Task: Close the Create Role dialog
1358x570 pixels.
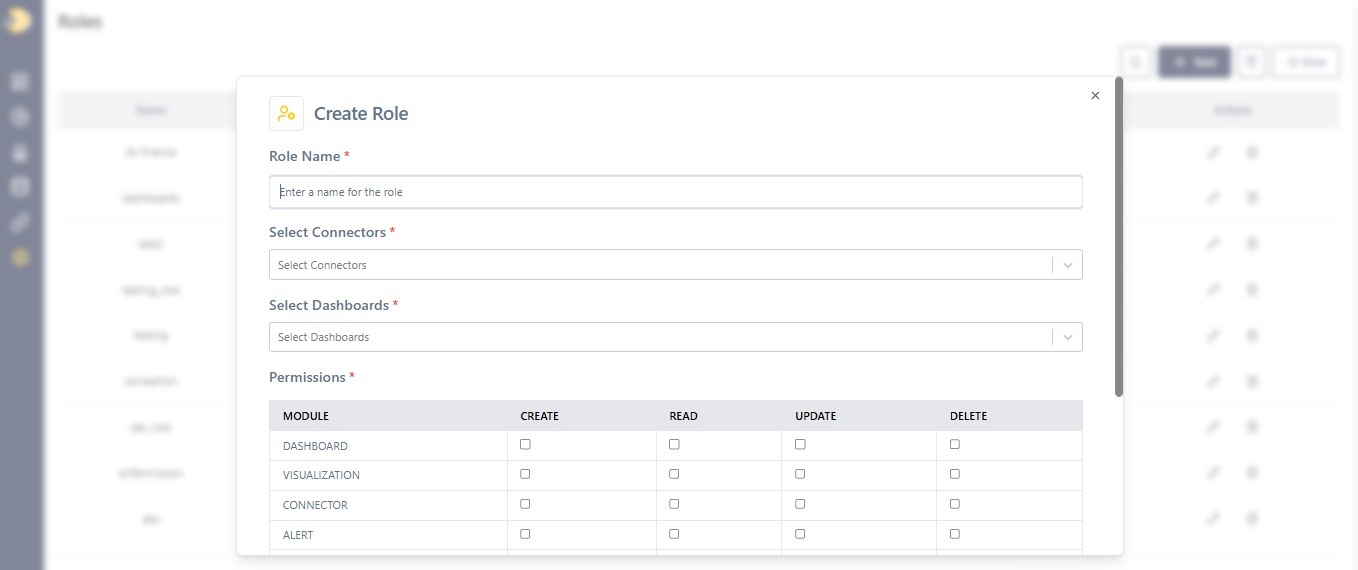Action: click(1095, 96)
